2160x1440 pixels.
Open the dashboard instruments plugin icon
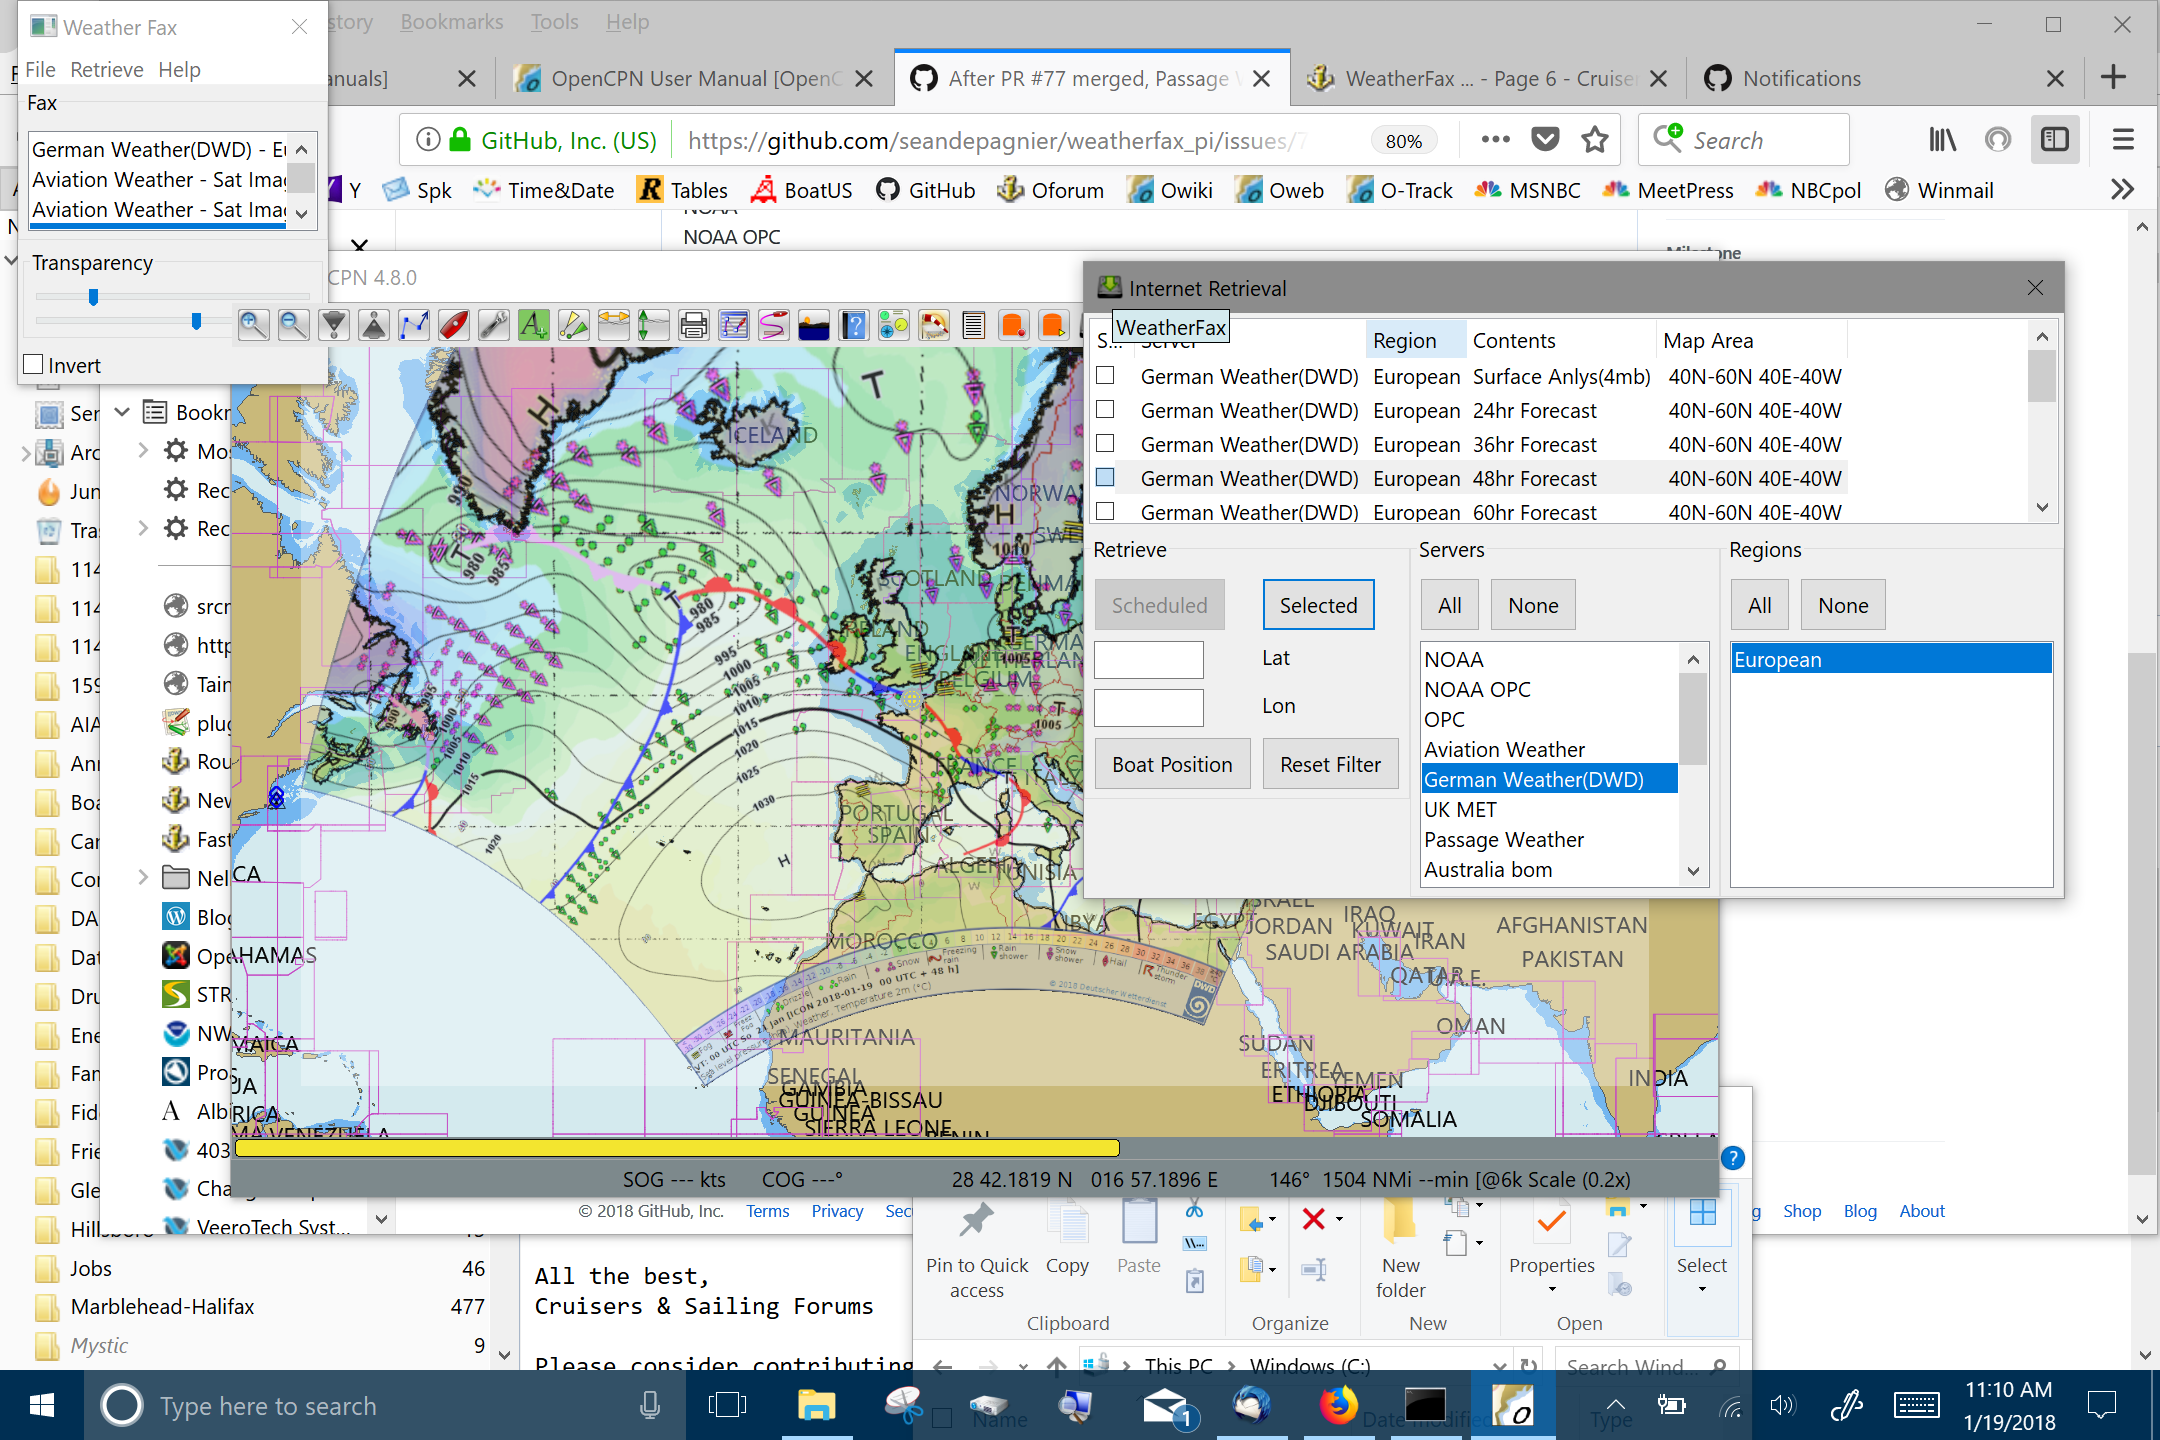894,325
